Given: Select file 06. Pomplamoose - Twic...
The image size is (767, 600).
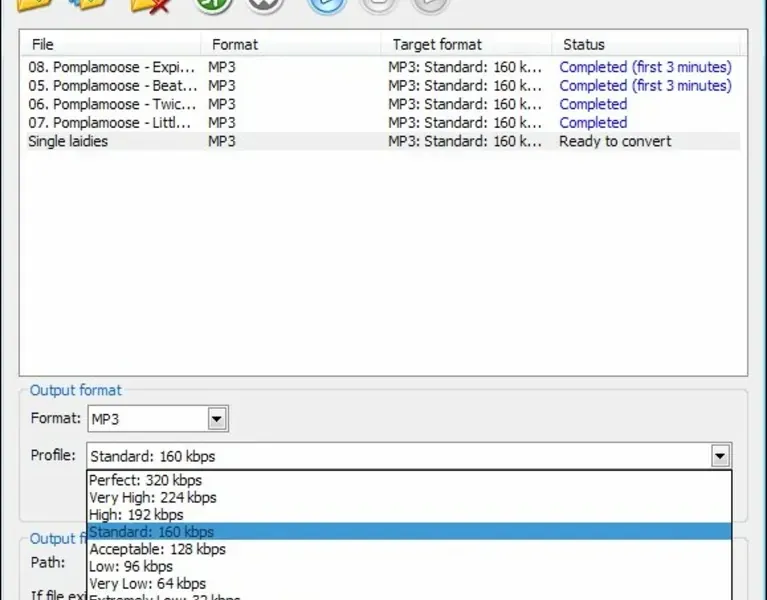Looking at the screenshot, I should pyautogui.click(x=112, y=104).
